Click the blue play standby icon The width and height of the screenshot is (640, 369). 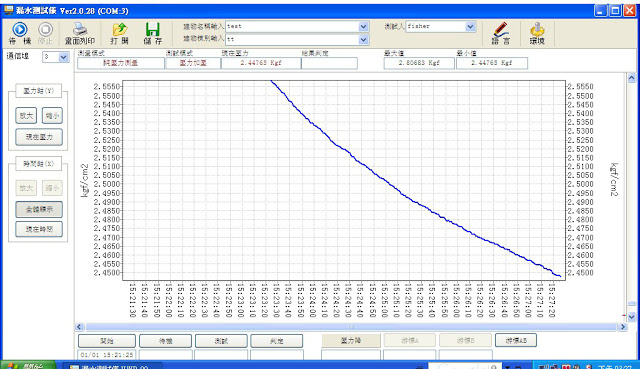coord(20,29)
